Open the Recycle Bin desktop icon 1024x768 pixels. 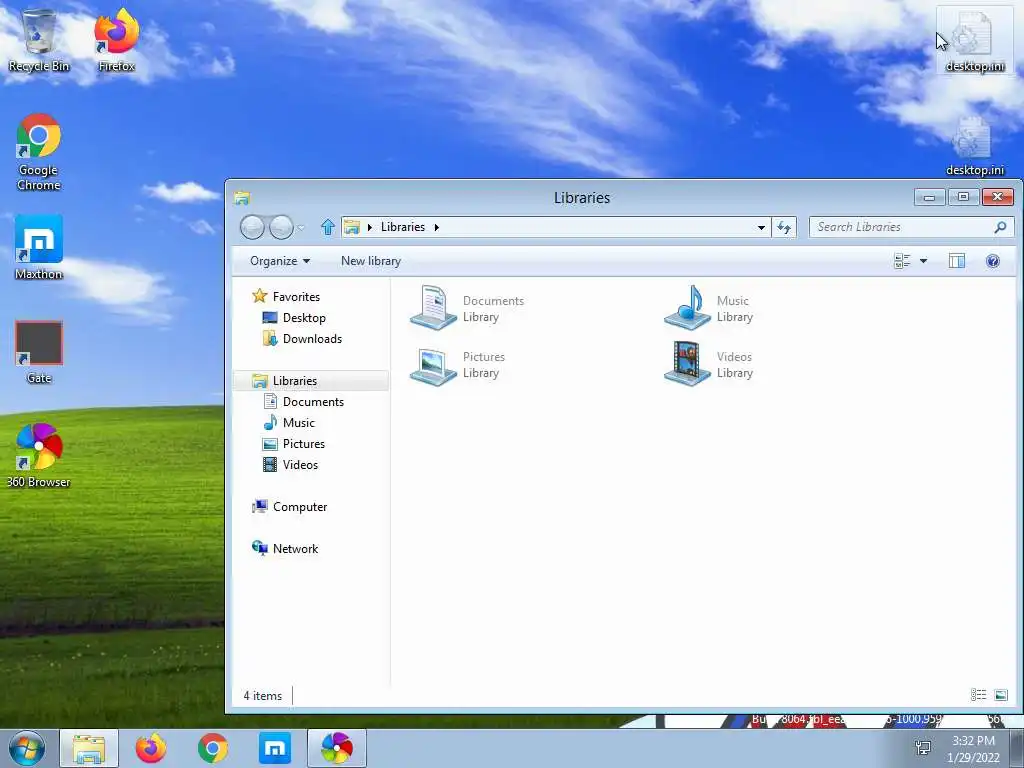(39, 40)
